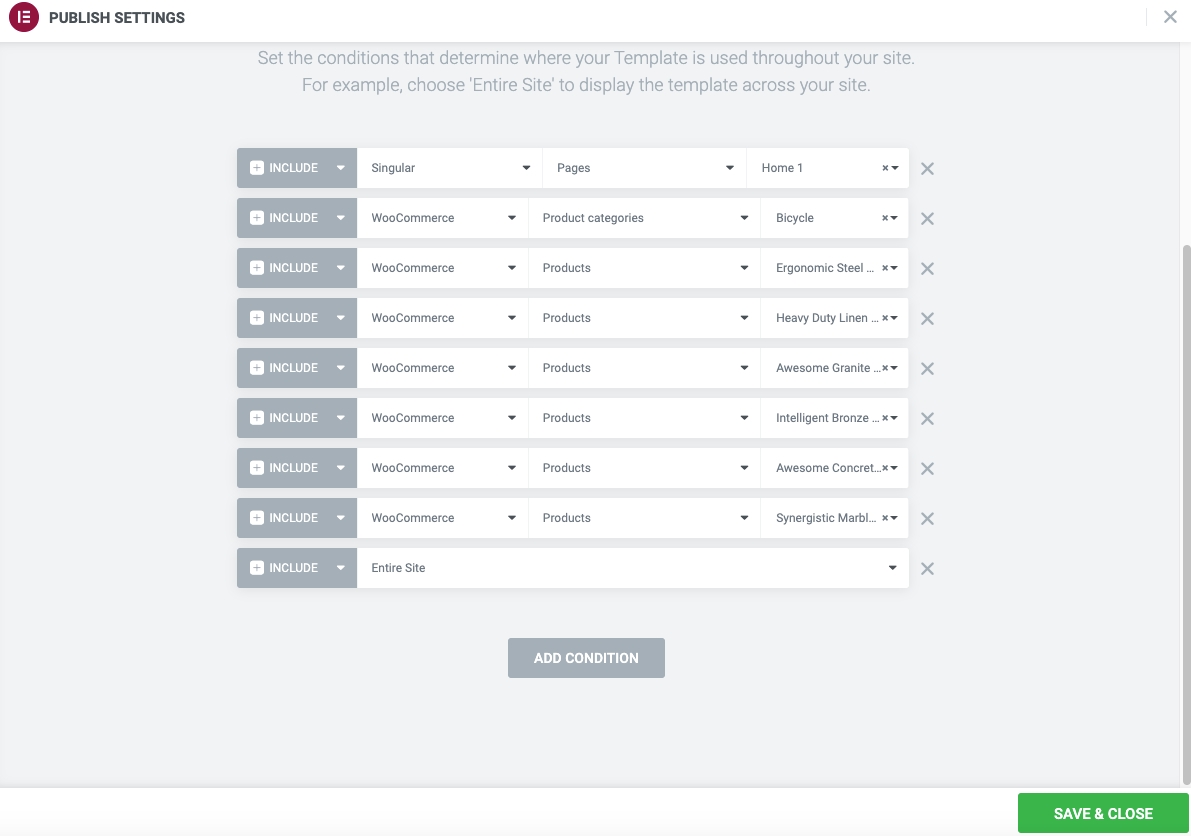Toggle Include/Exclude on the Singular row
The width and height of the screenshot is (1191, 836).
(297, 168)
